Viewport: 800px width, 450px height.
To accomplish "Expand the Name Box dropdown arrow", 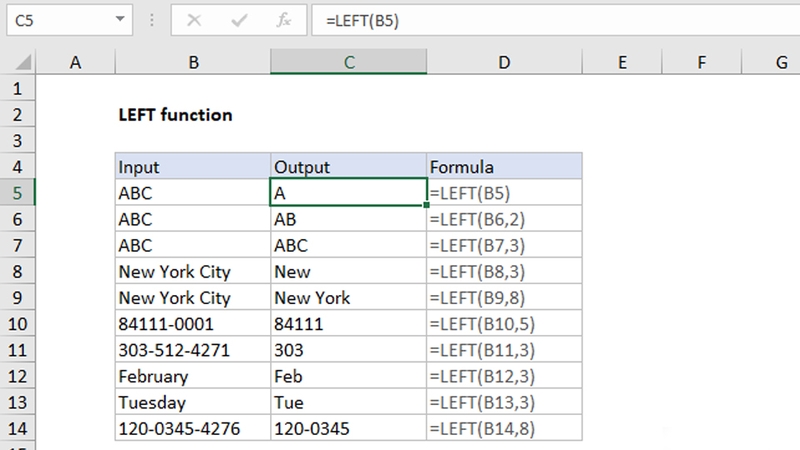I will tap(120, 19).
